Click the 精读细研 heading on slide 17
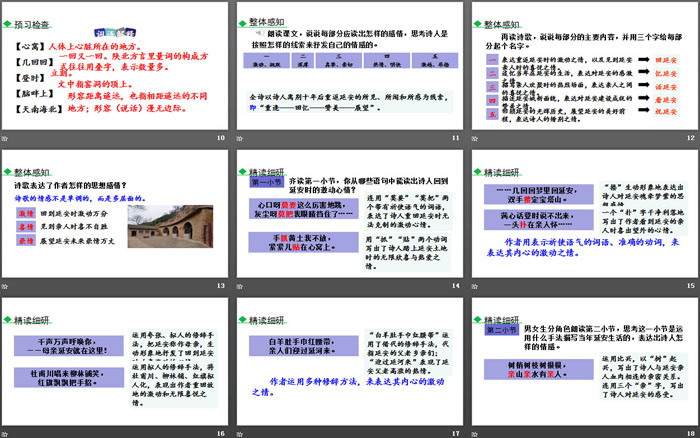The image size is (700, 438). (266, 320)
